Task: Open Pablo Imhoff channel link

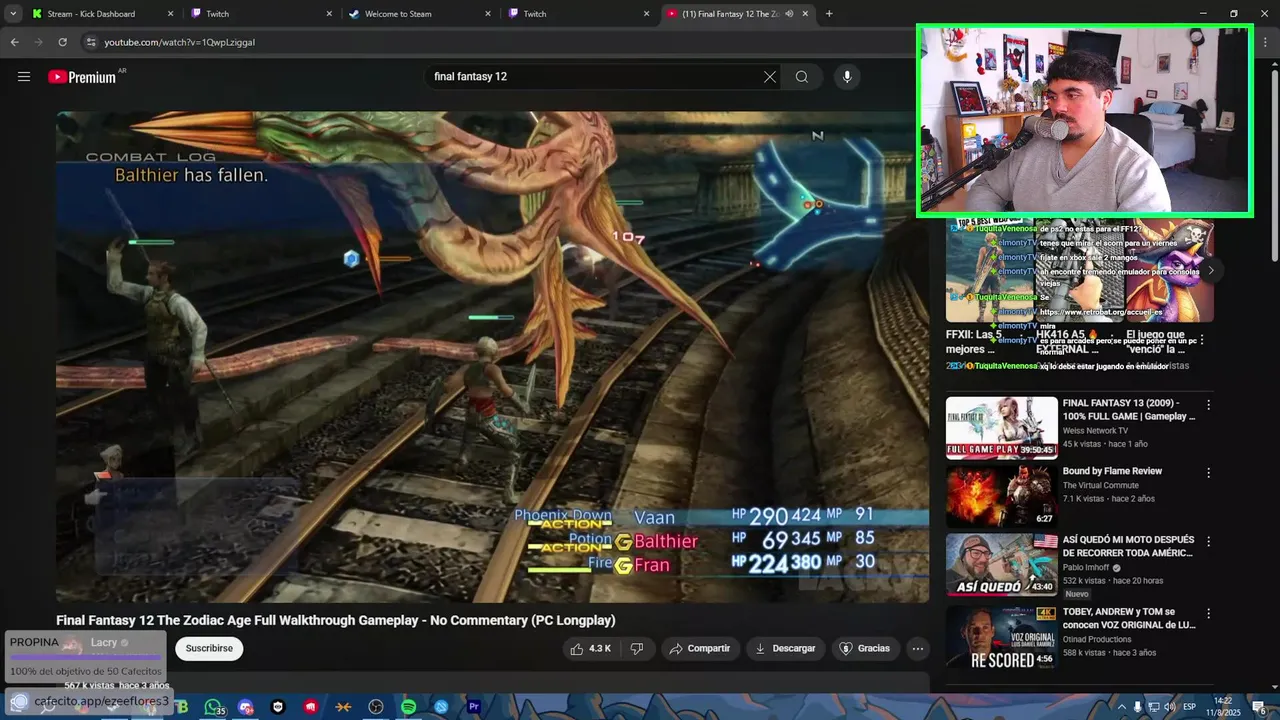Action: [x=1087, y=568]
